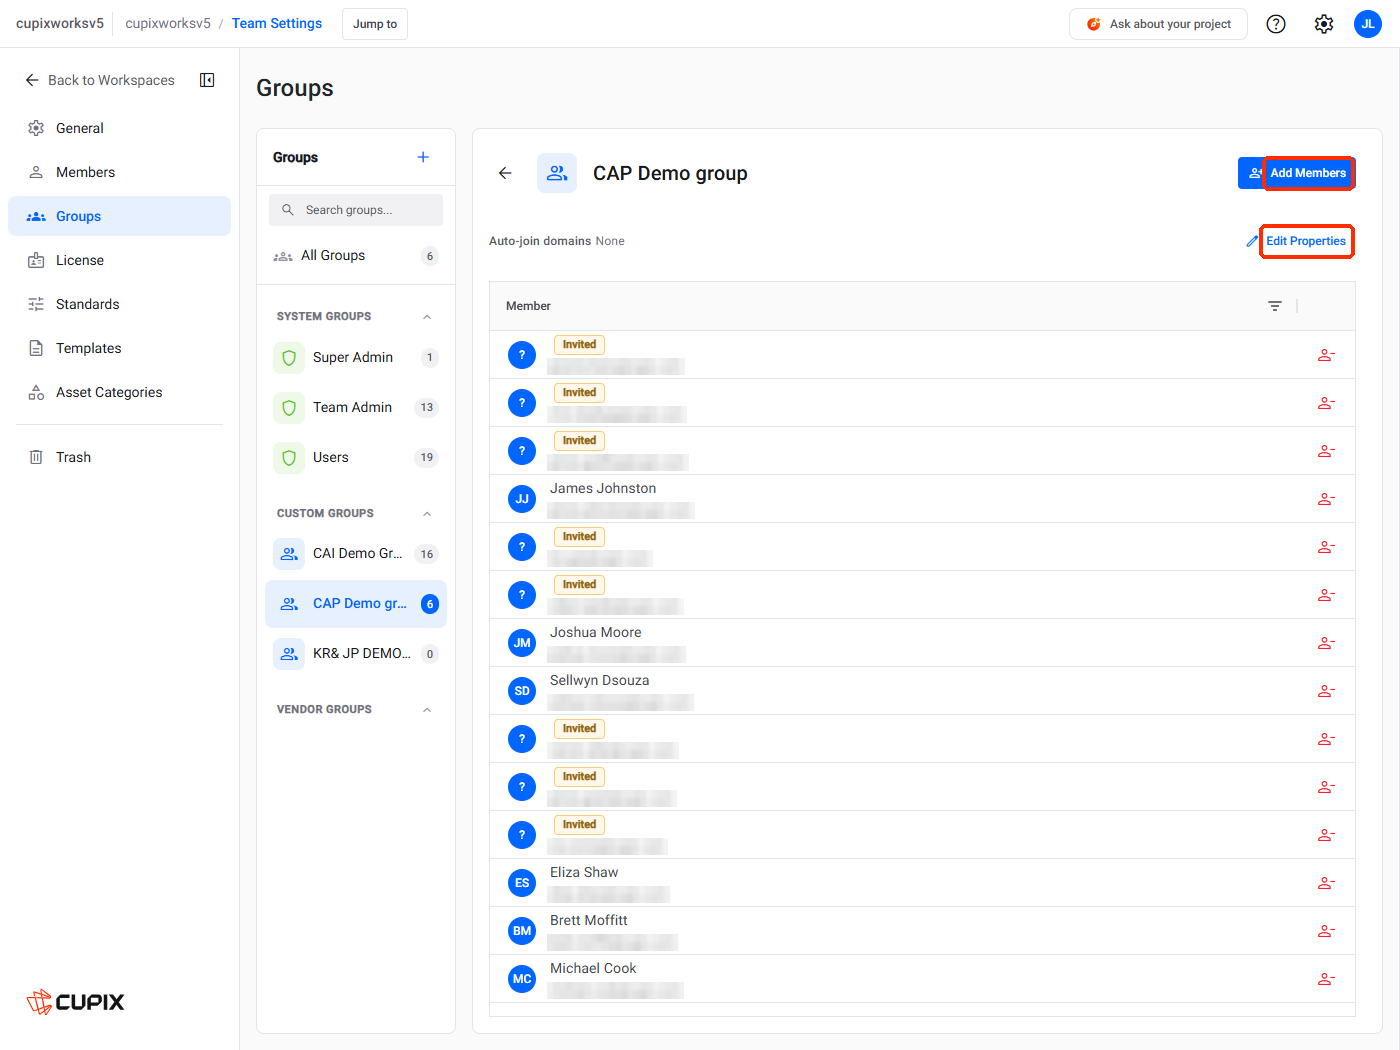Select the Users system group

[x=356, y=457]
